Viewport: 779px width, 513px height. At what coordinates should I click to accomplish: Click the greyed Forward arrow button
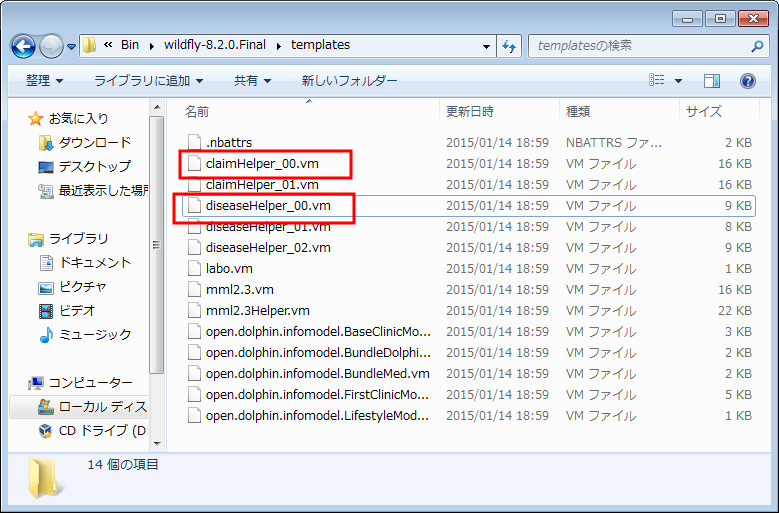[51, 46]
